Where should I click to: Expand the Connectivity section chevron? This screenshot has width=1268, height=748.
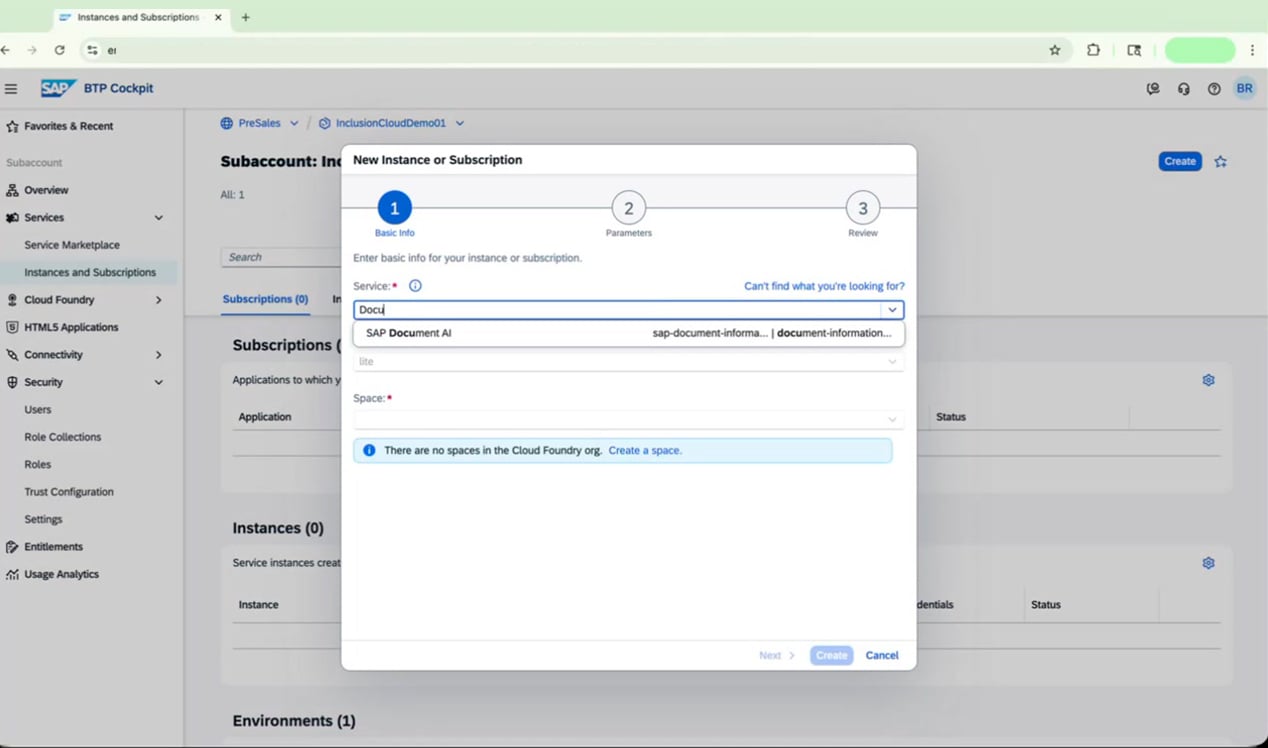coord(158,355)
